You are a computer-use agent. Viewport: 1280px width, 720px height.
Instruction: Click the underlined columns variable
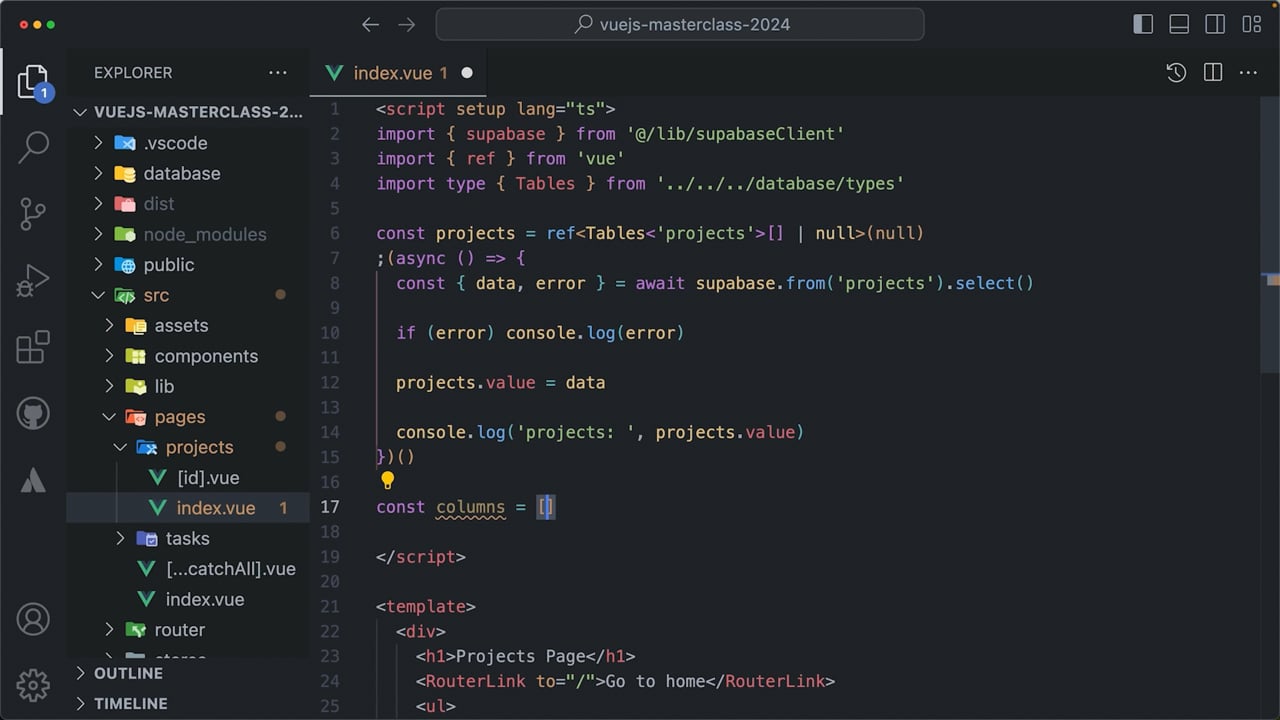coord(471,507)
